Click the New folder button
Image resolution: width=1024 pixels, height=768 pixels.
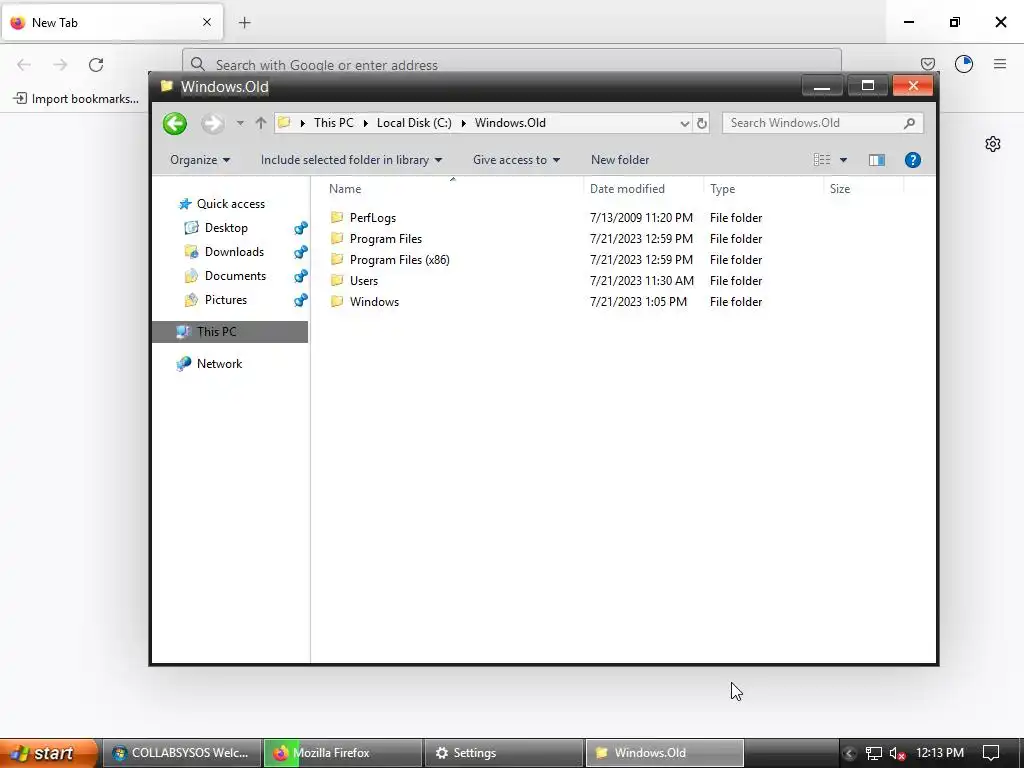pyautogui.click(x=620, y=160)
